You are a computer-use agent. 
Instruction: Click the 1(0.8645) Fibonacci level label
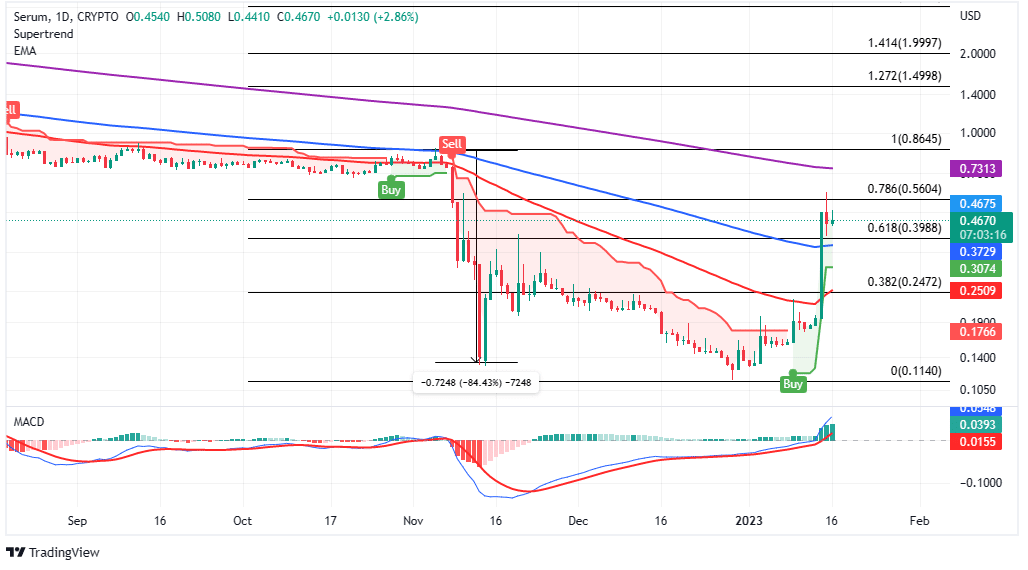point(916,139)
